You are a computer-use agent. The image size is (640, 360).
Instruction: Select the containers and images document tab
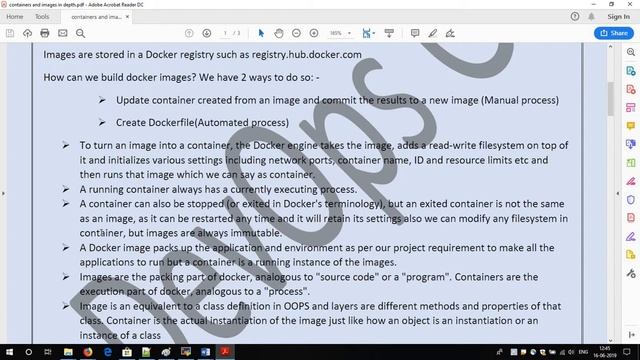[96, 17]
